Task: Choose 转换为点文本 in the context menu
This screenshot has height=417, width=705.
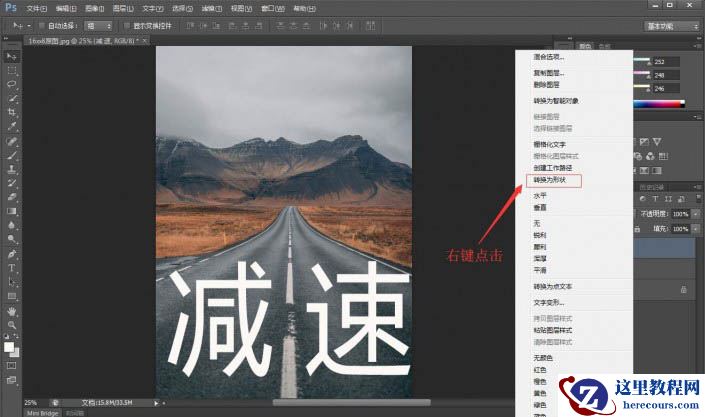Action: click(x=553, y=287)
